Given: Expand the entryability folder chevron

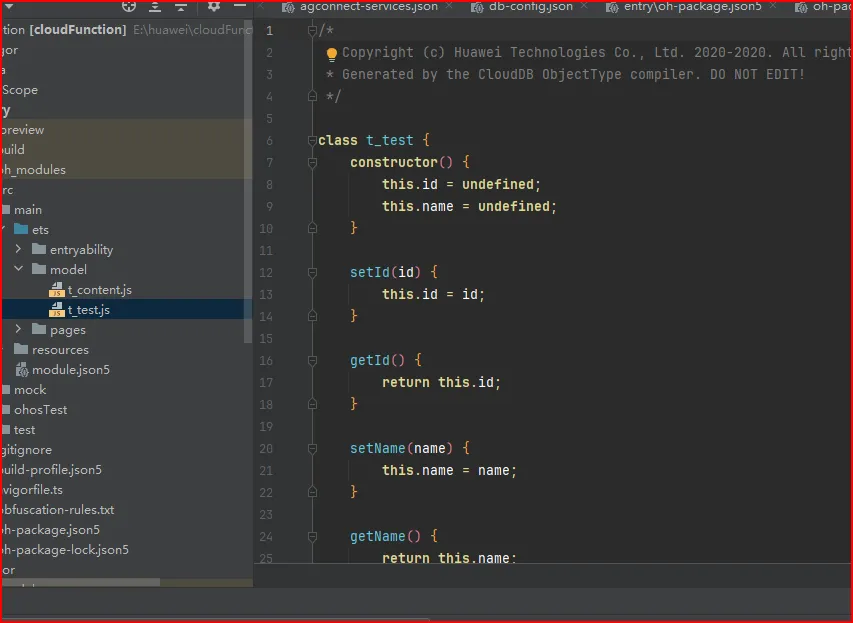Looking at the screenshot, I should click(18, 249).
